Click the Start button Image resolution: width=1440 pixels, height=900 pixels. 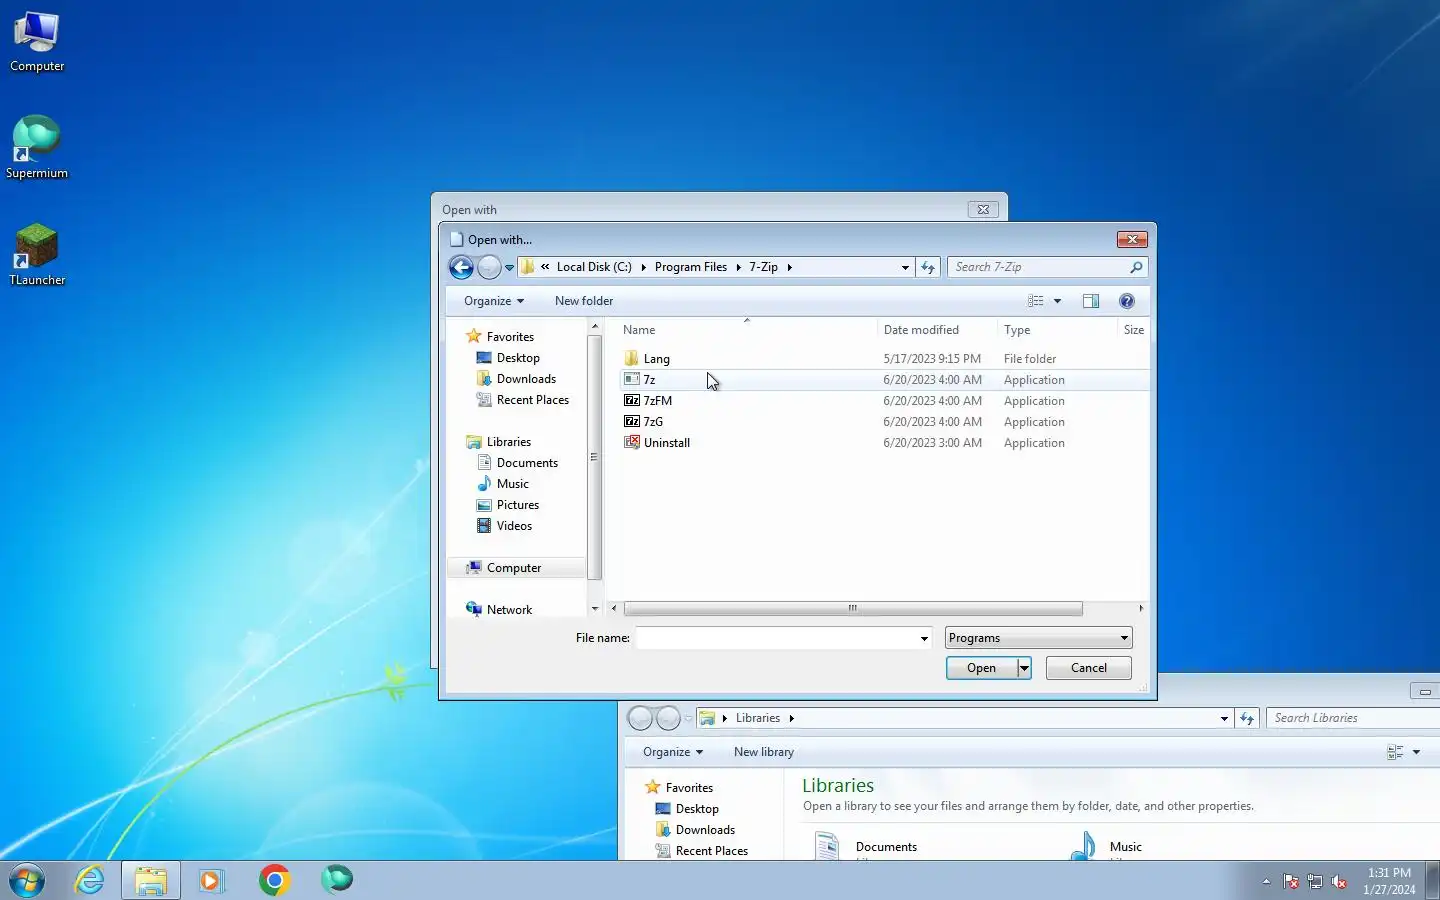pyautogui.click(x=27, y=880)
